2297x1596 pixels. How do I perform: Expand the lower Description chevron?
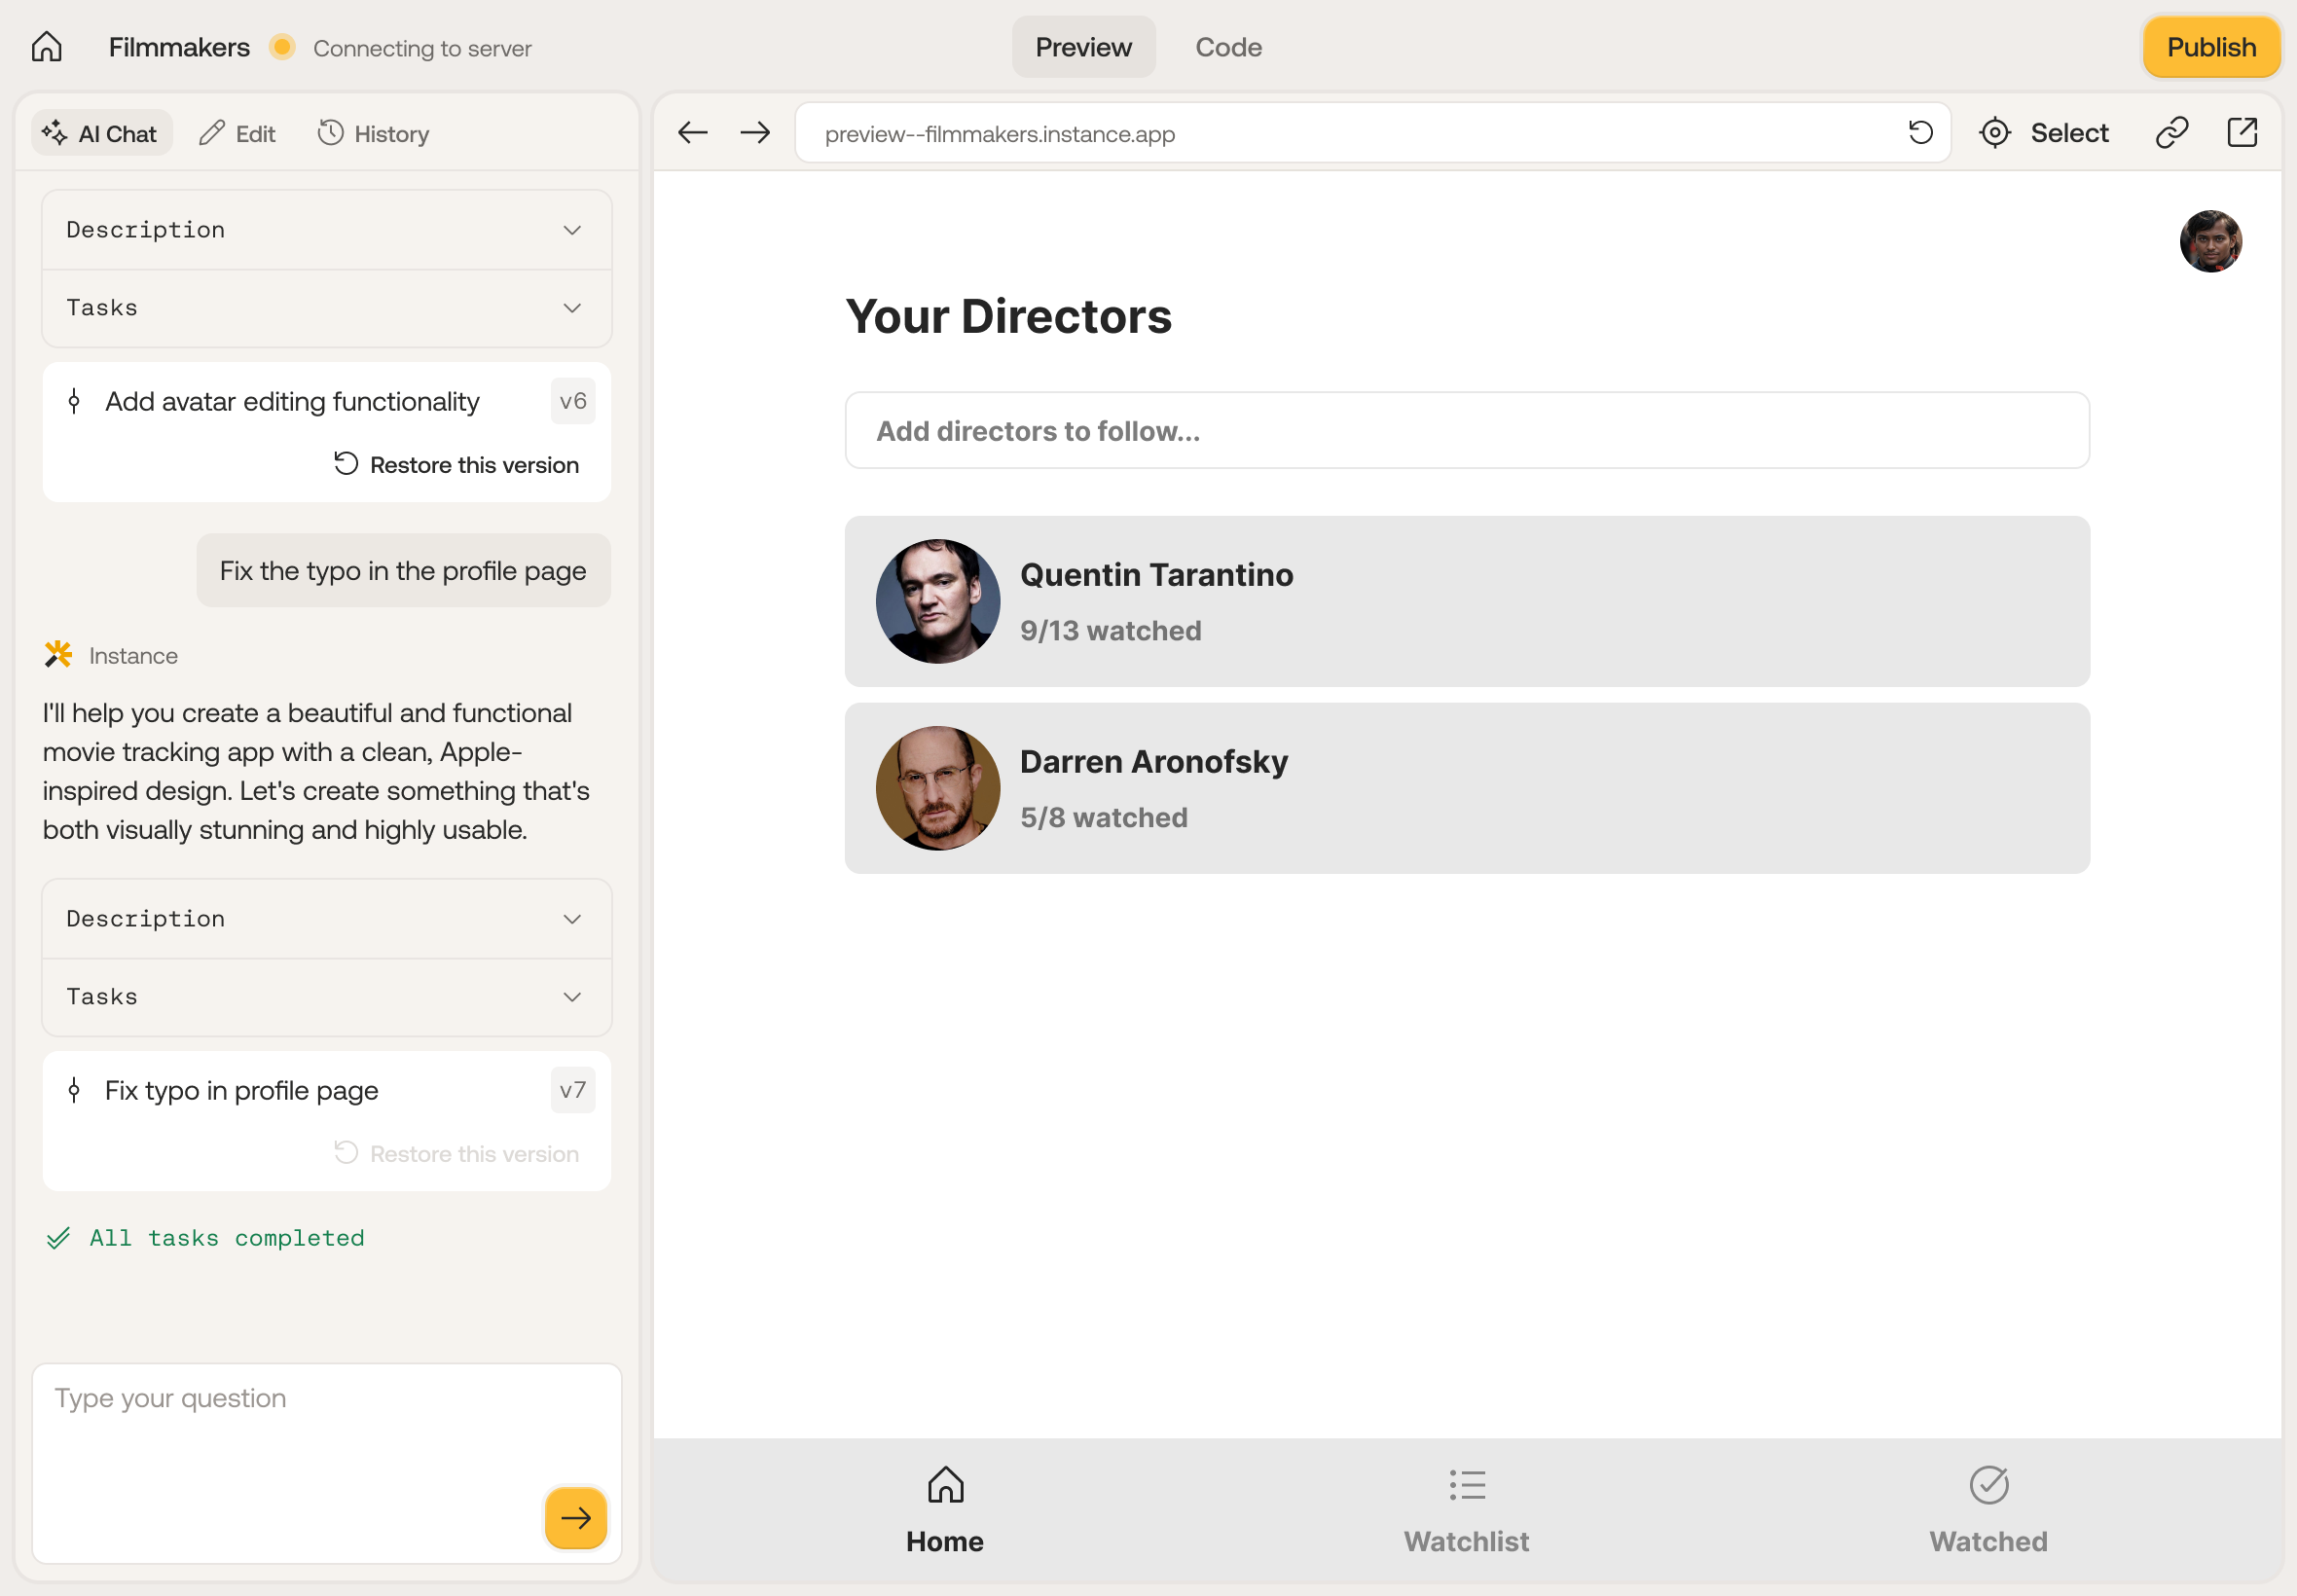572,918
